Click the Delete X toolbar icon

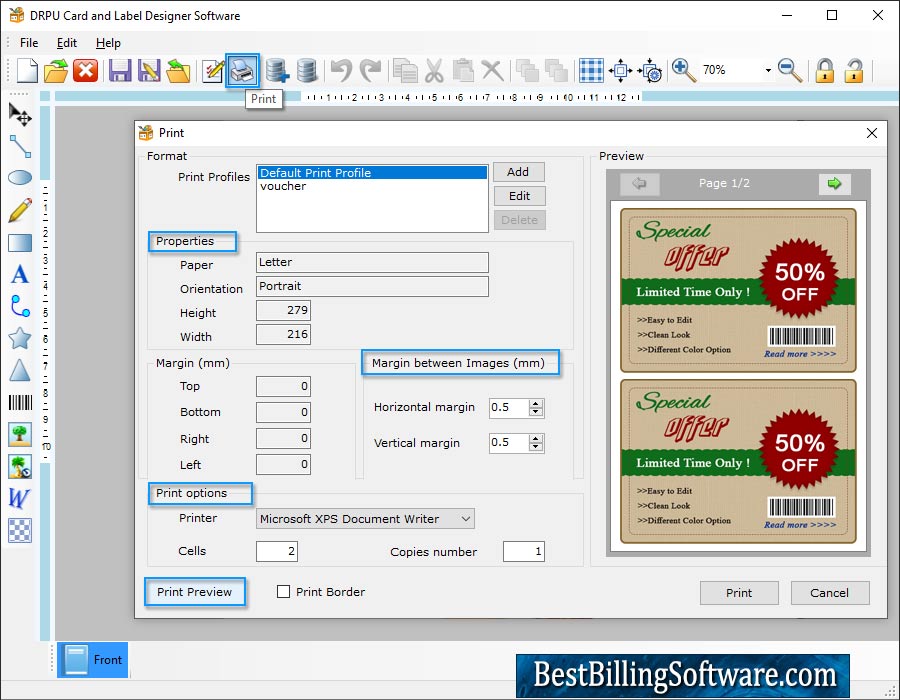pos(492,71)
